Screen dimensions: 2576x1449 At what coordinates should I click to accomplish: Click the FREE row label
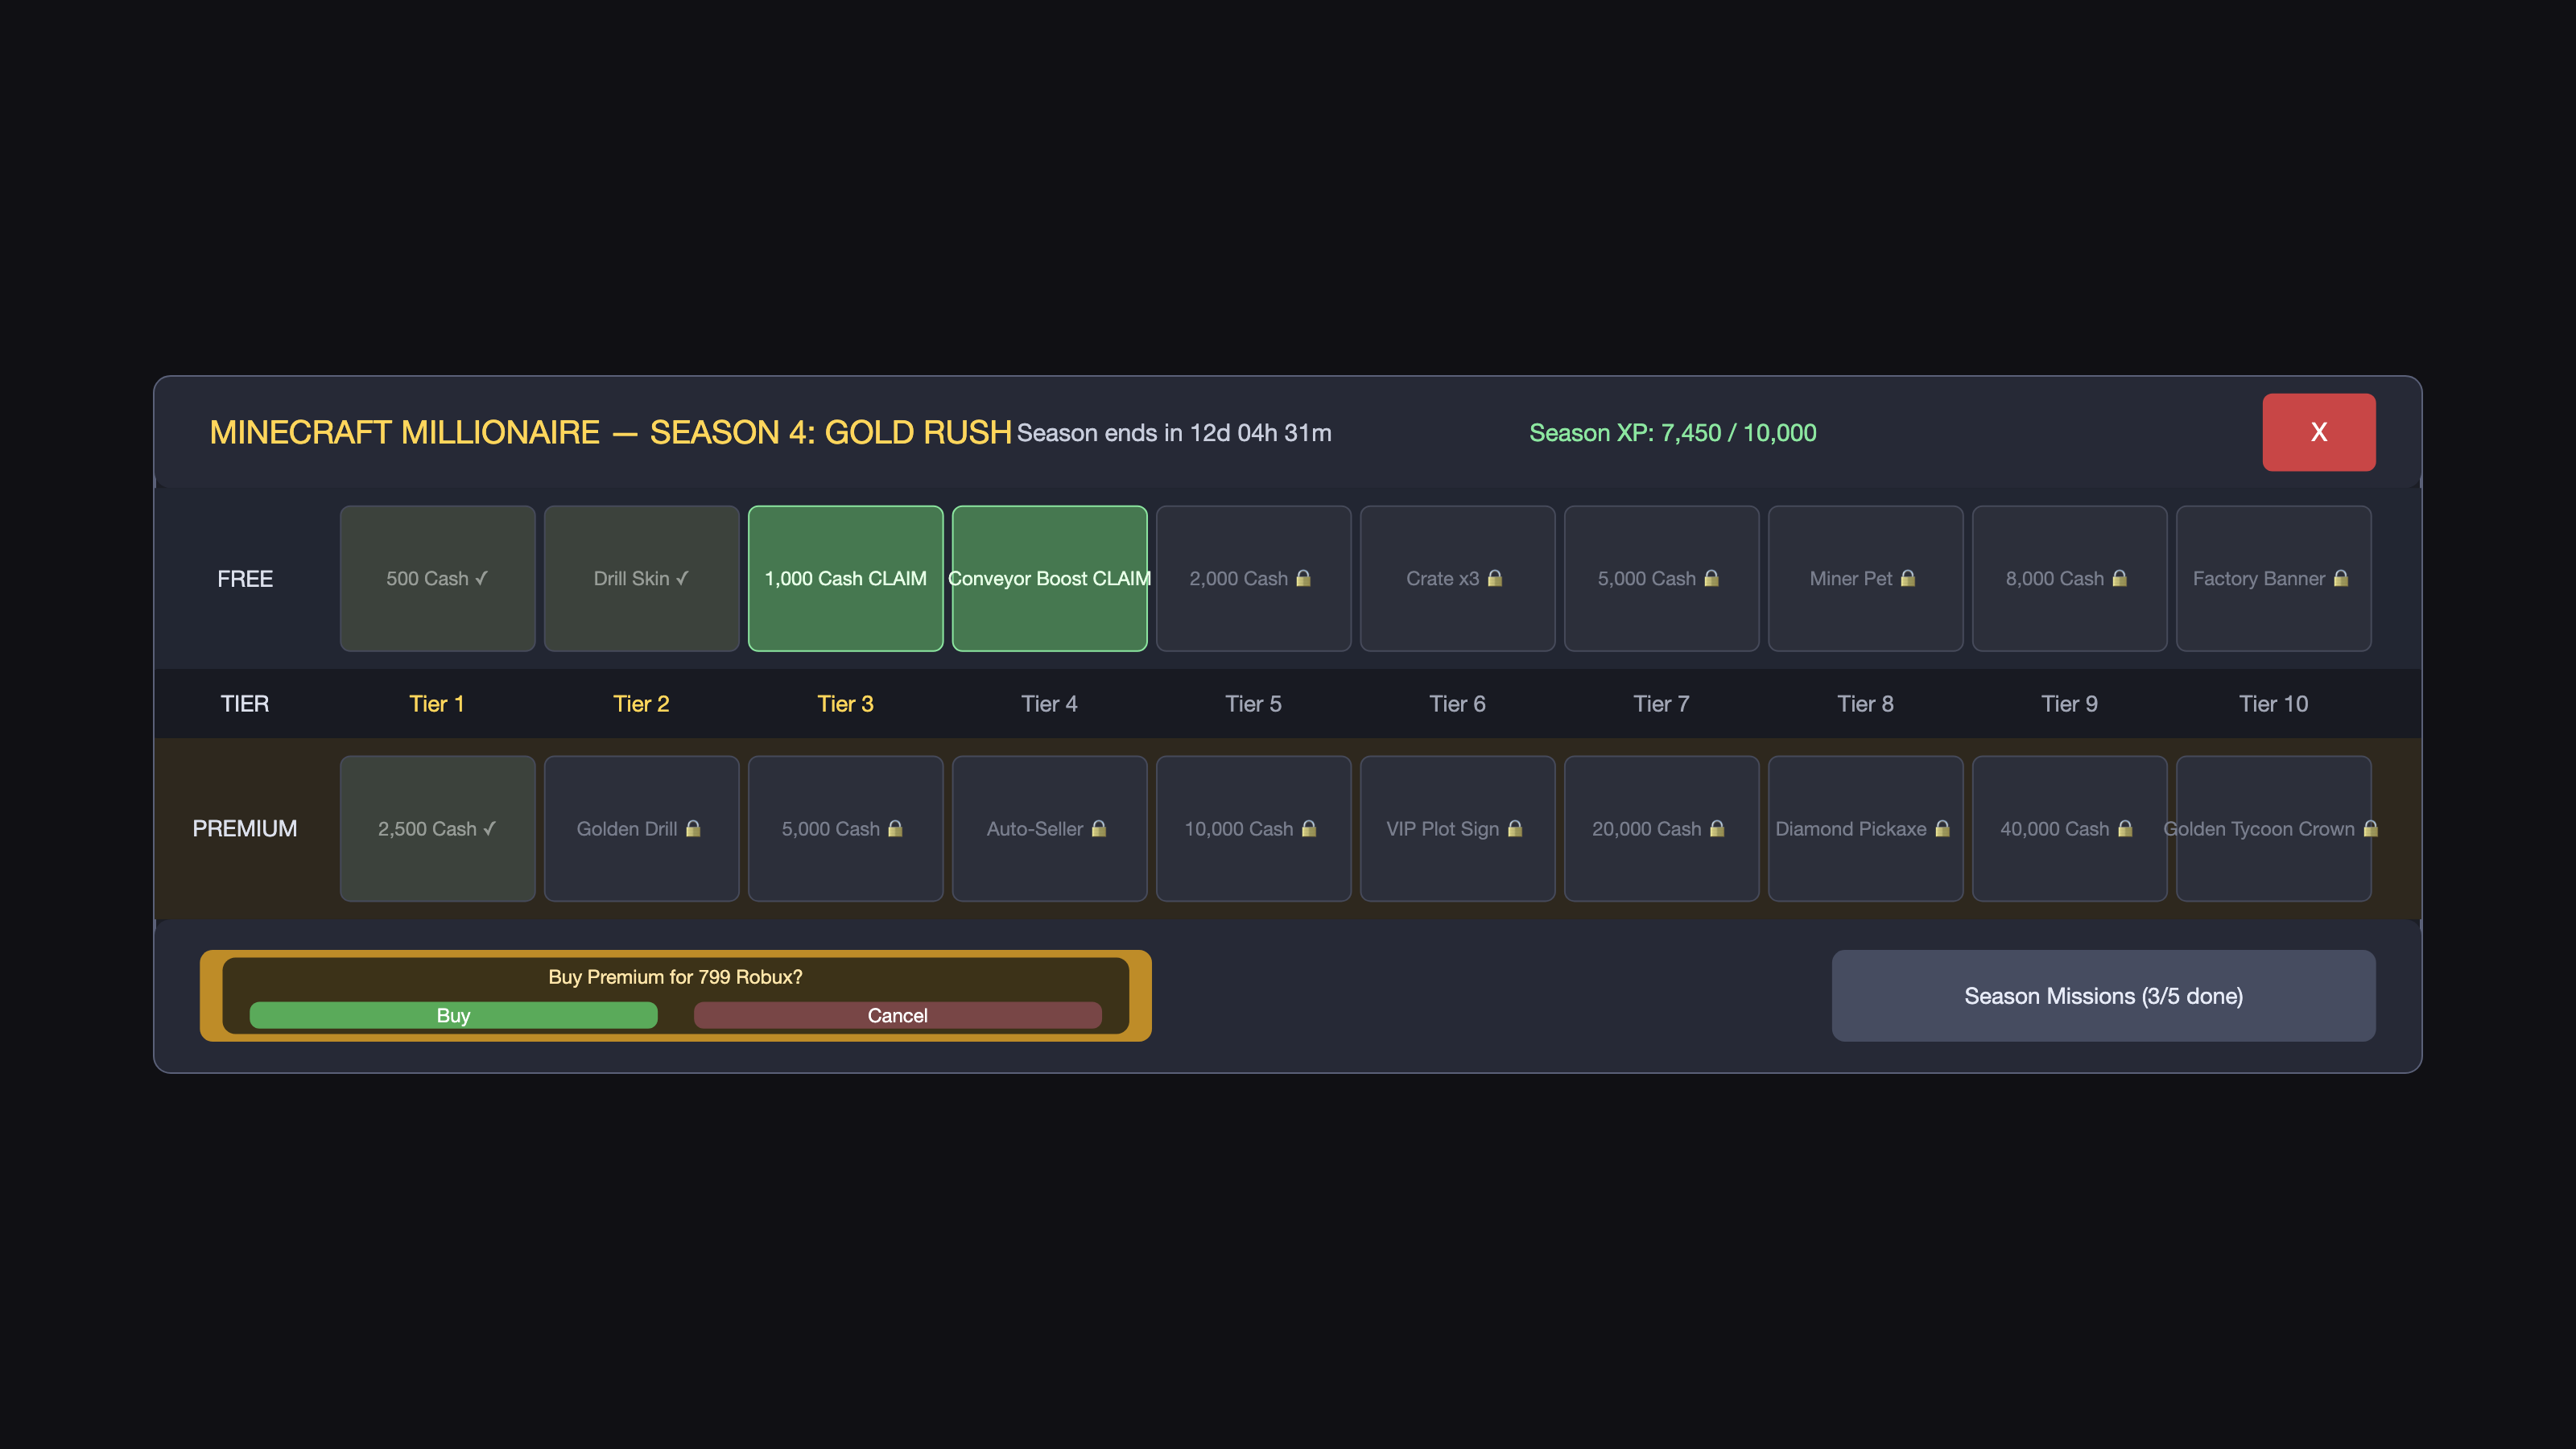(245, 578)
